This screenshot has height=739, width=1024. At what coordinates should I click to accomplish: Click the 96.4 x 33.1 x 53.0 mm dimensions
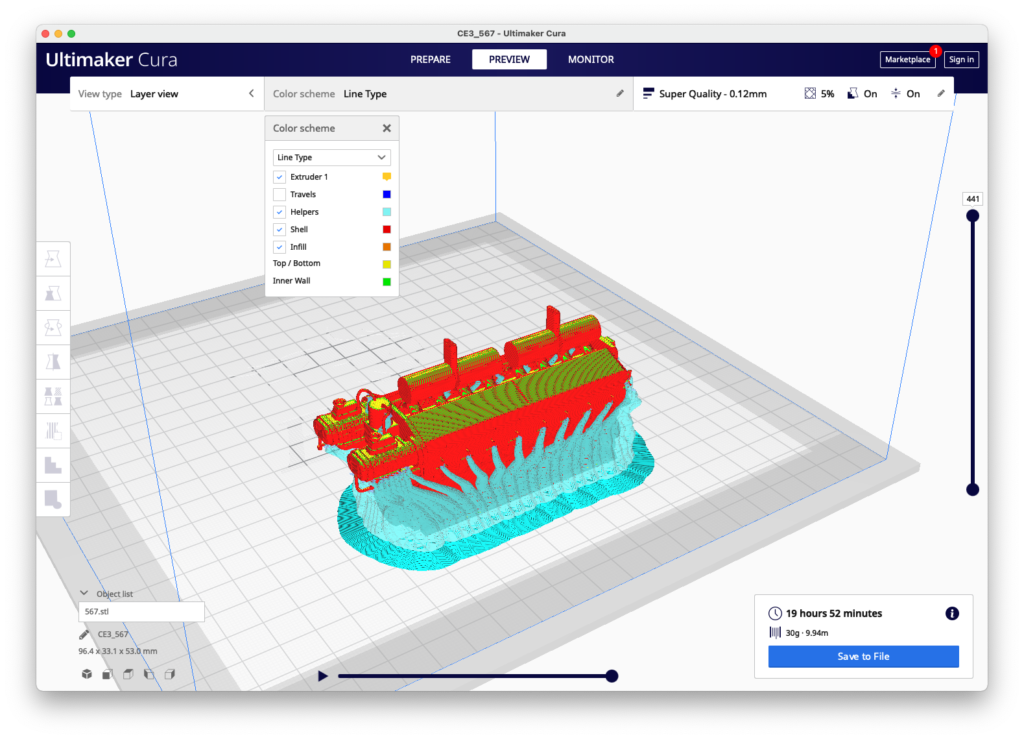pos(118,651)
